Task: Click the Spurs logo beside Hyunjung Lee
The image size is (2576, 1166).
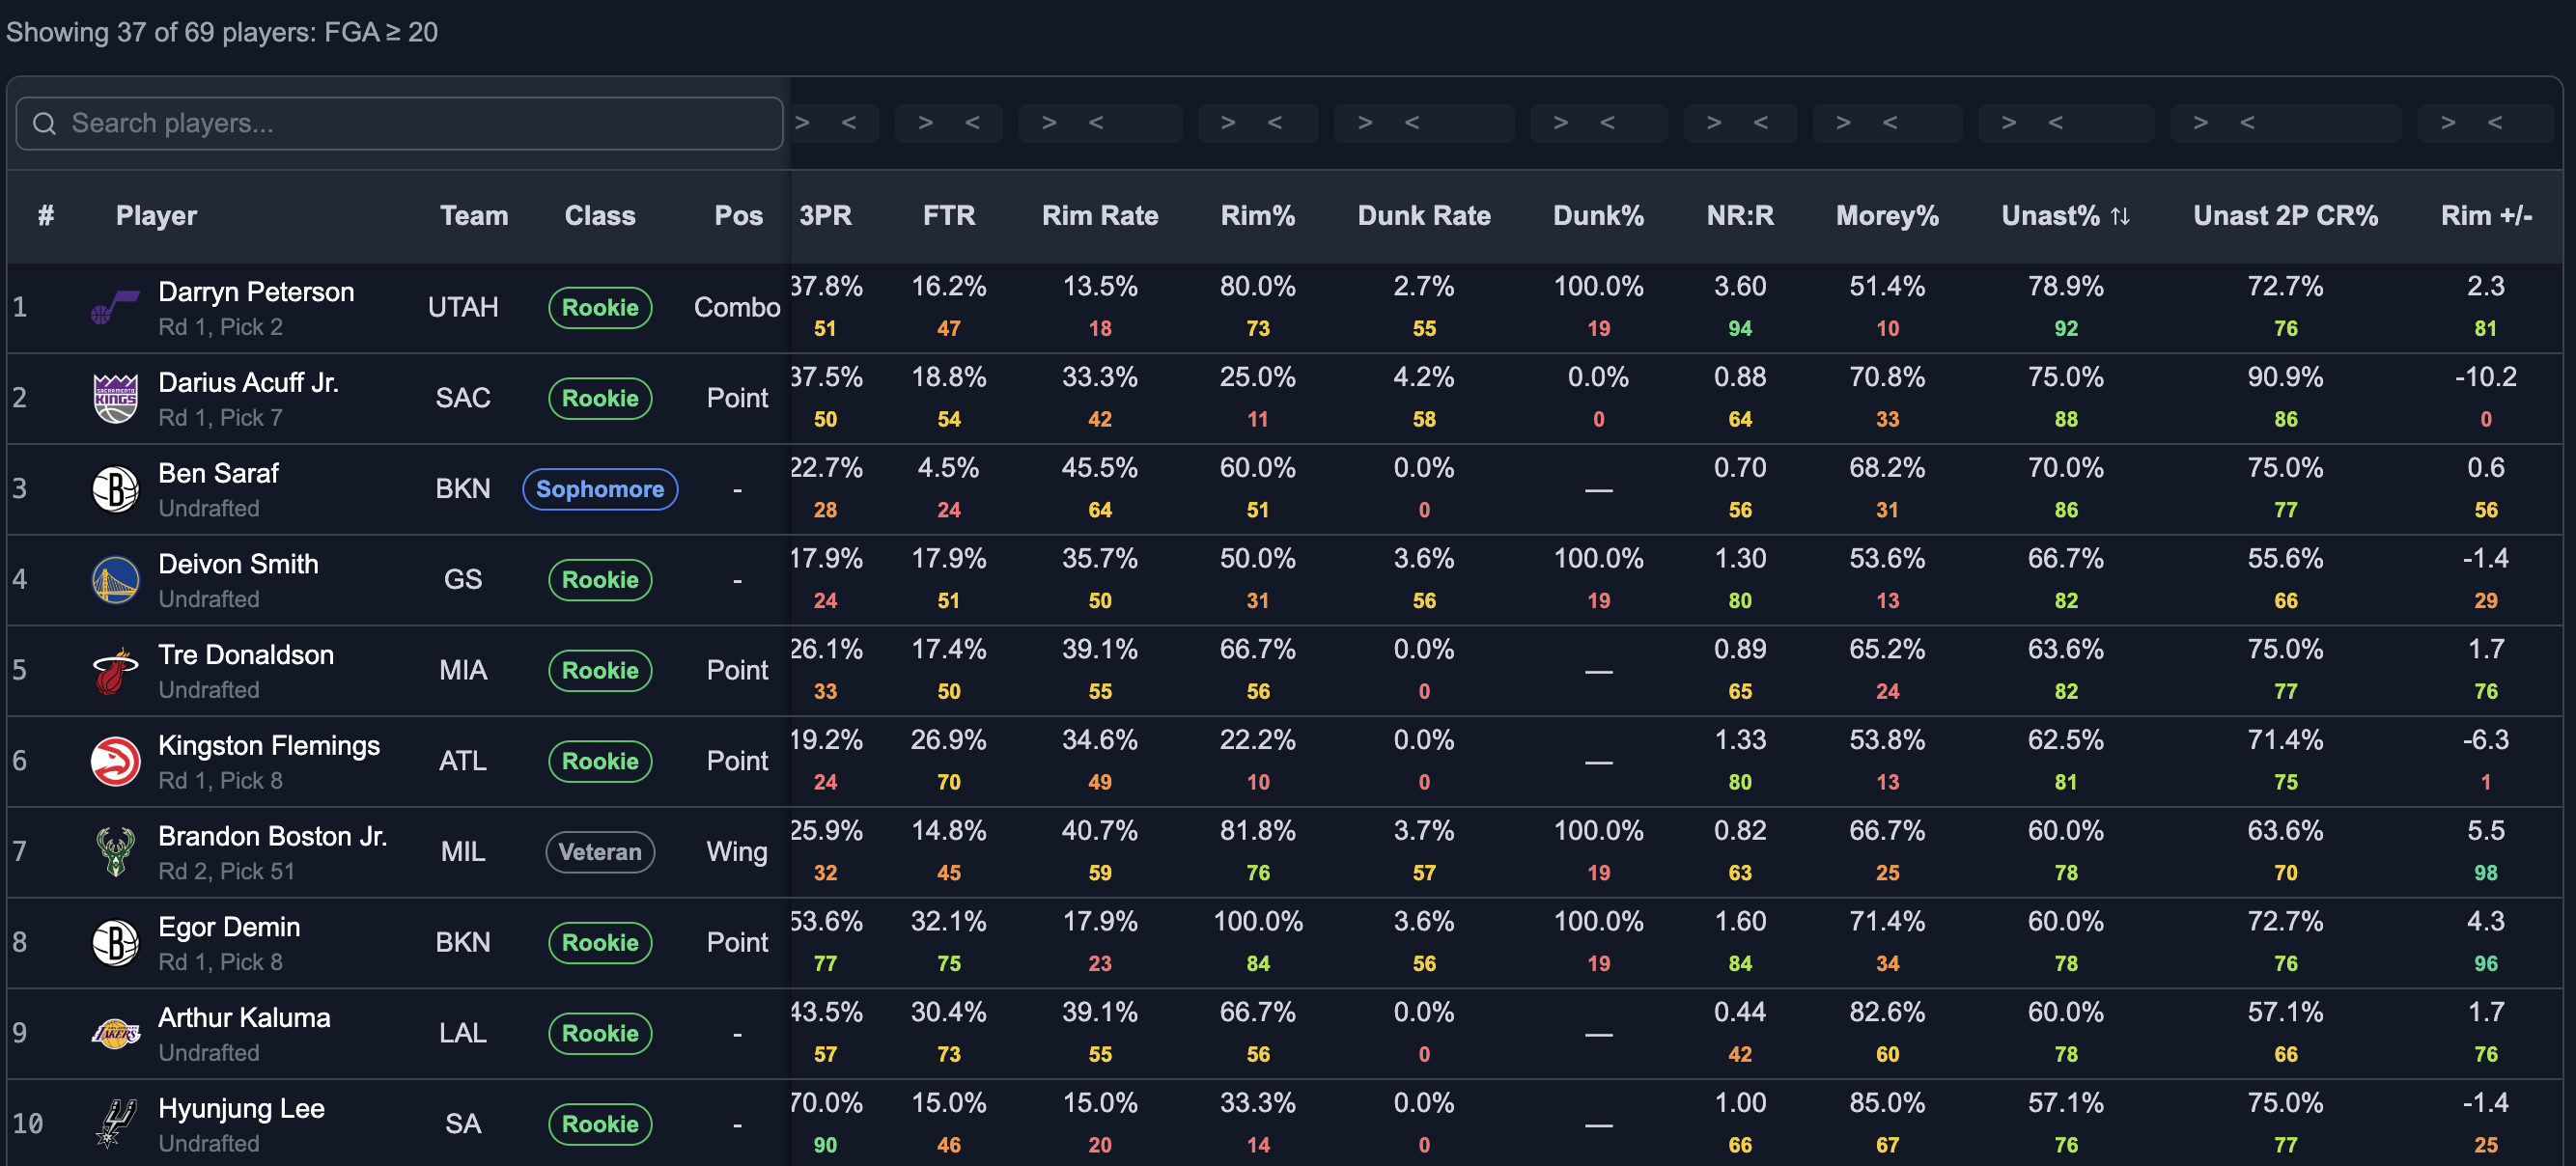Action: [115, 1124]
